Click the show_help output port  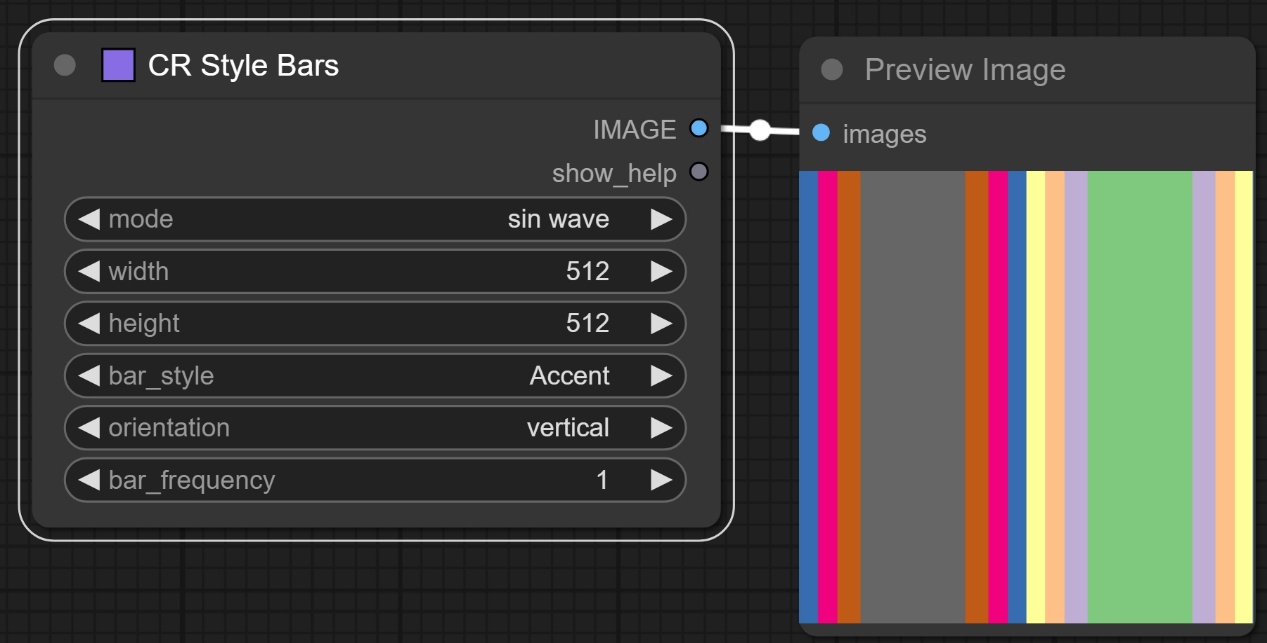[699, 172]
